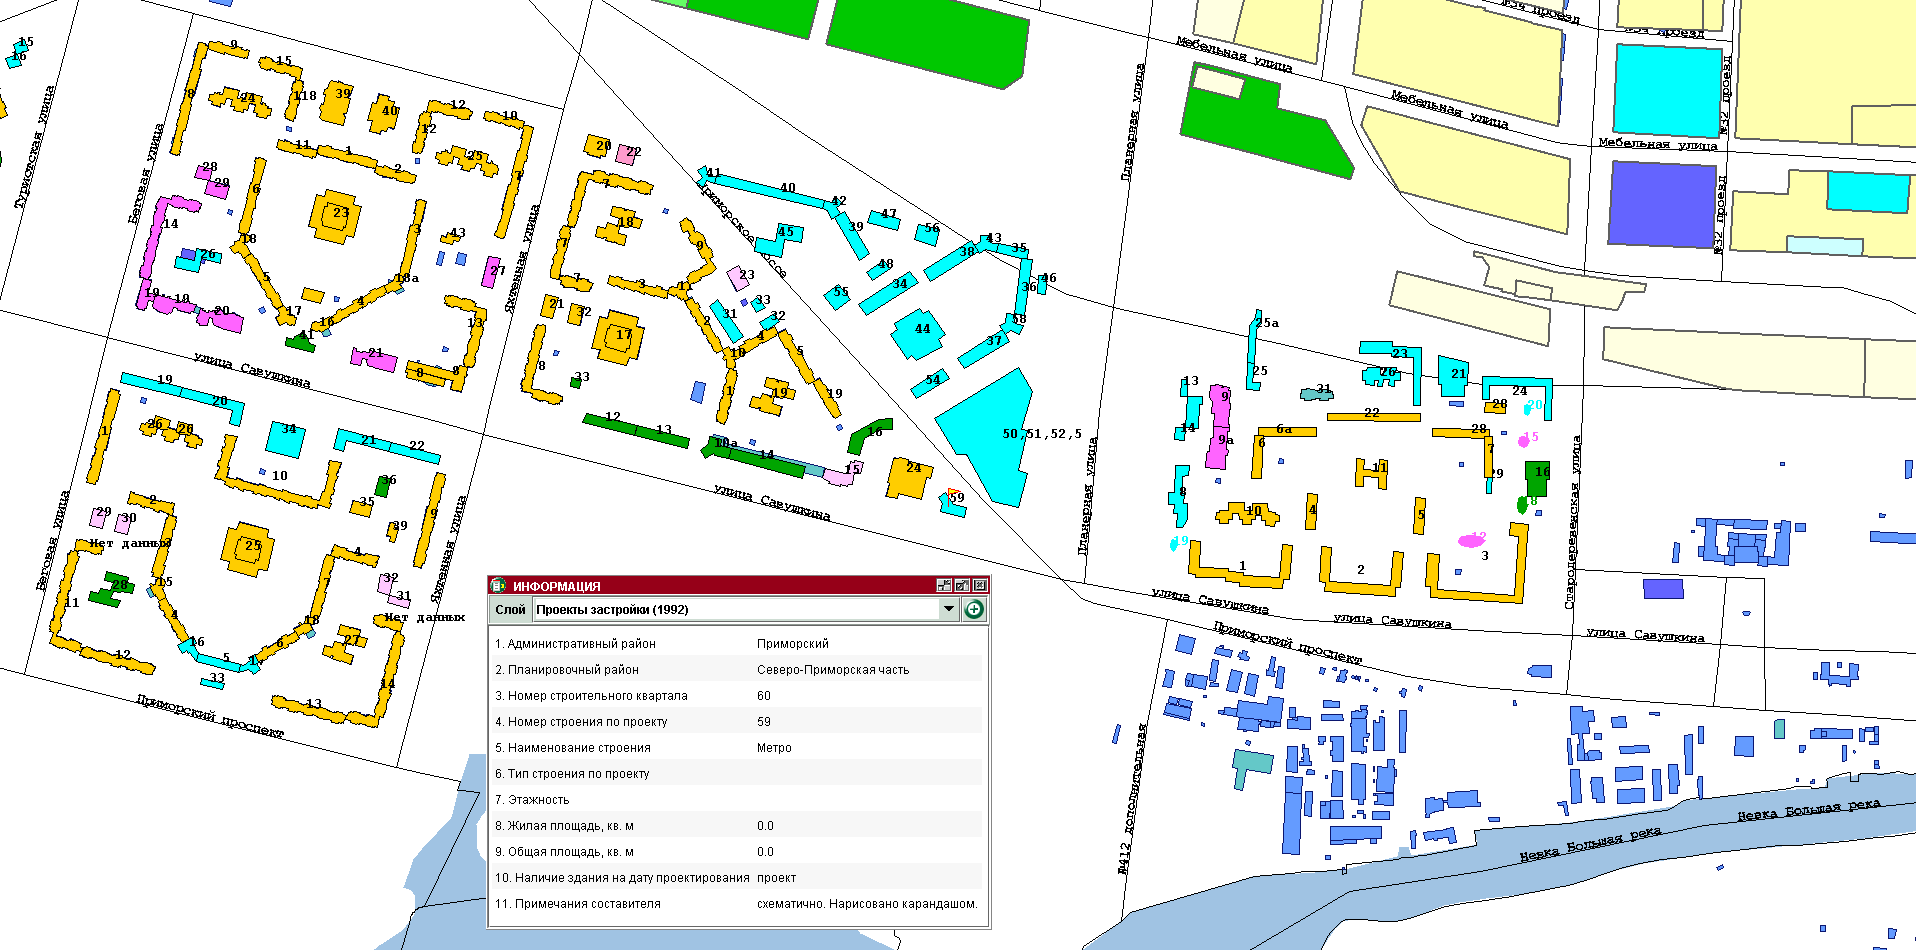Select the 'Этажность' attribute row
The width and height of the screenshot is (1916, 950).
tap(738, 800)
